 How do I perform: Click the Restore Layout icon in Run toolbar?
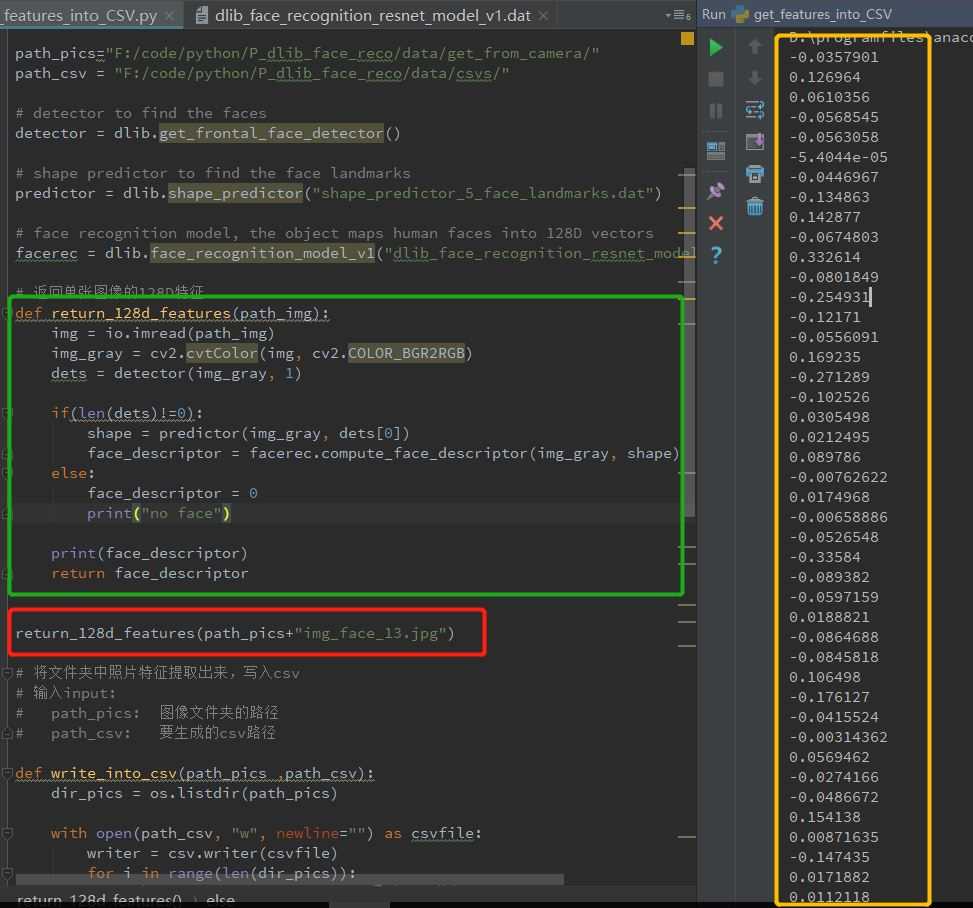coord(715,150)
